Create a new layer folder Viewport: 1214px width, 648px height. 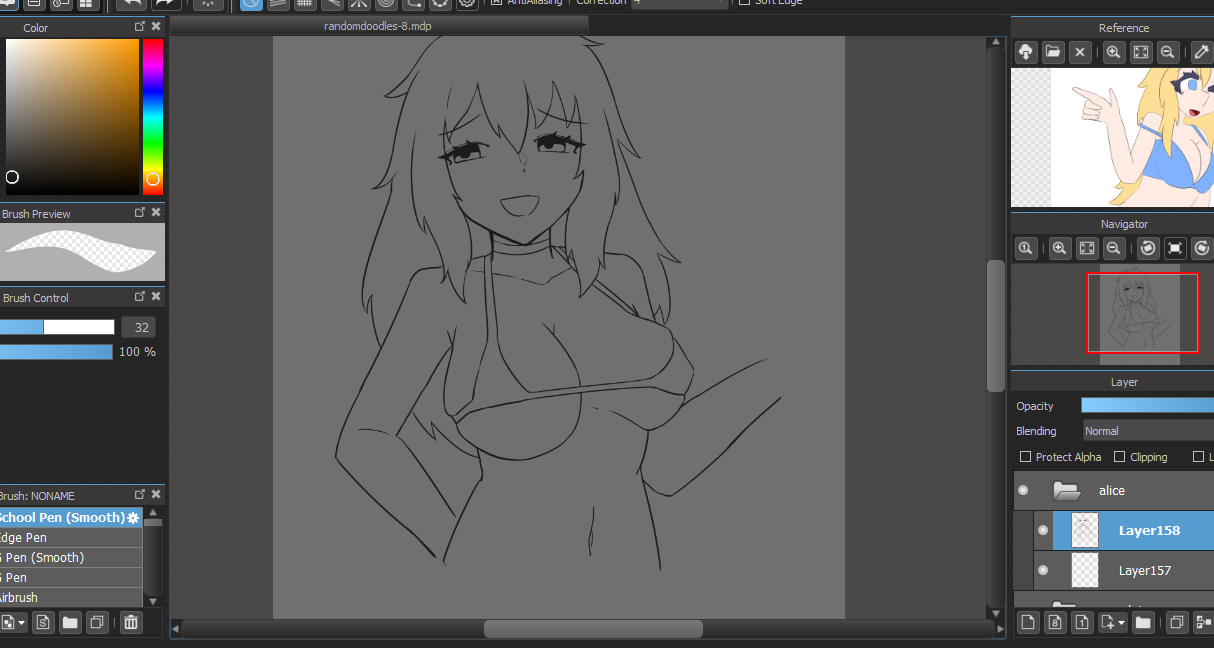click(x=1143, y=623)
